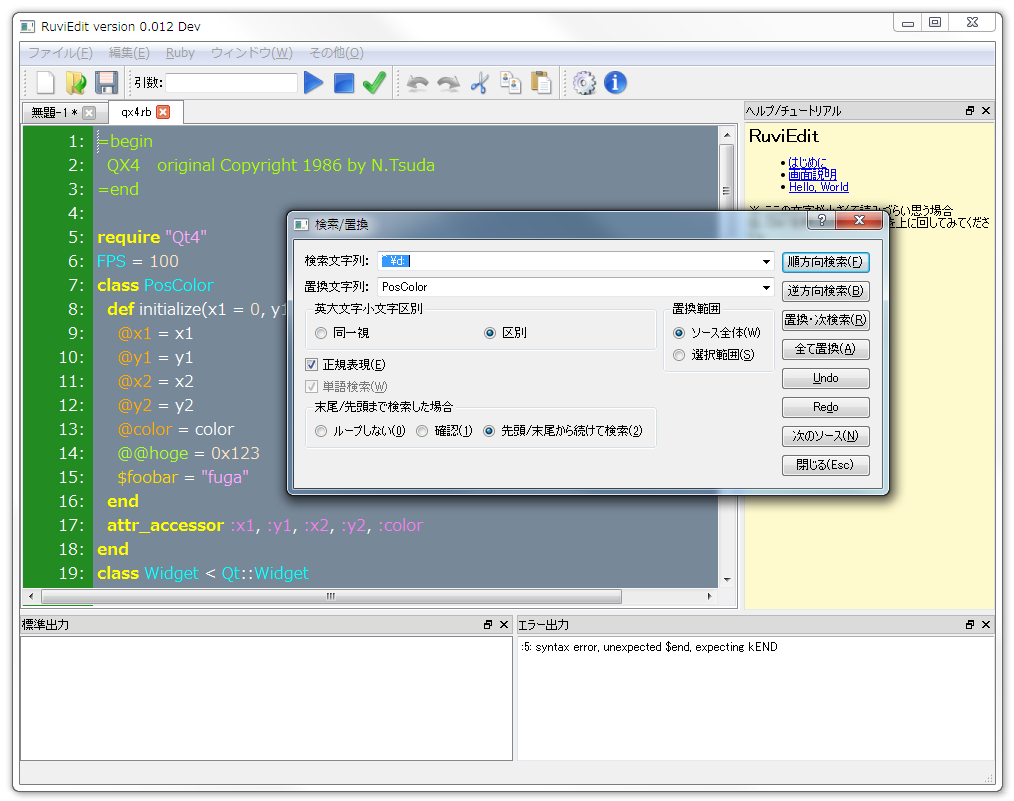1014x801 pixels.
Task: Open the Hello, World tutorial link
Action: pos(819,187)
